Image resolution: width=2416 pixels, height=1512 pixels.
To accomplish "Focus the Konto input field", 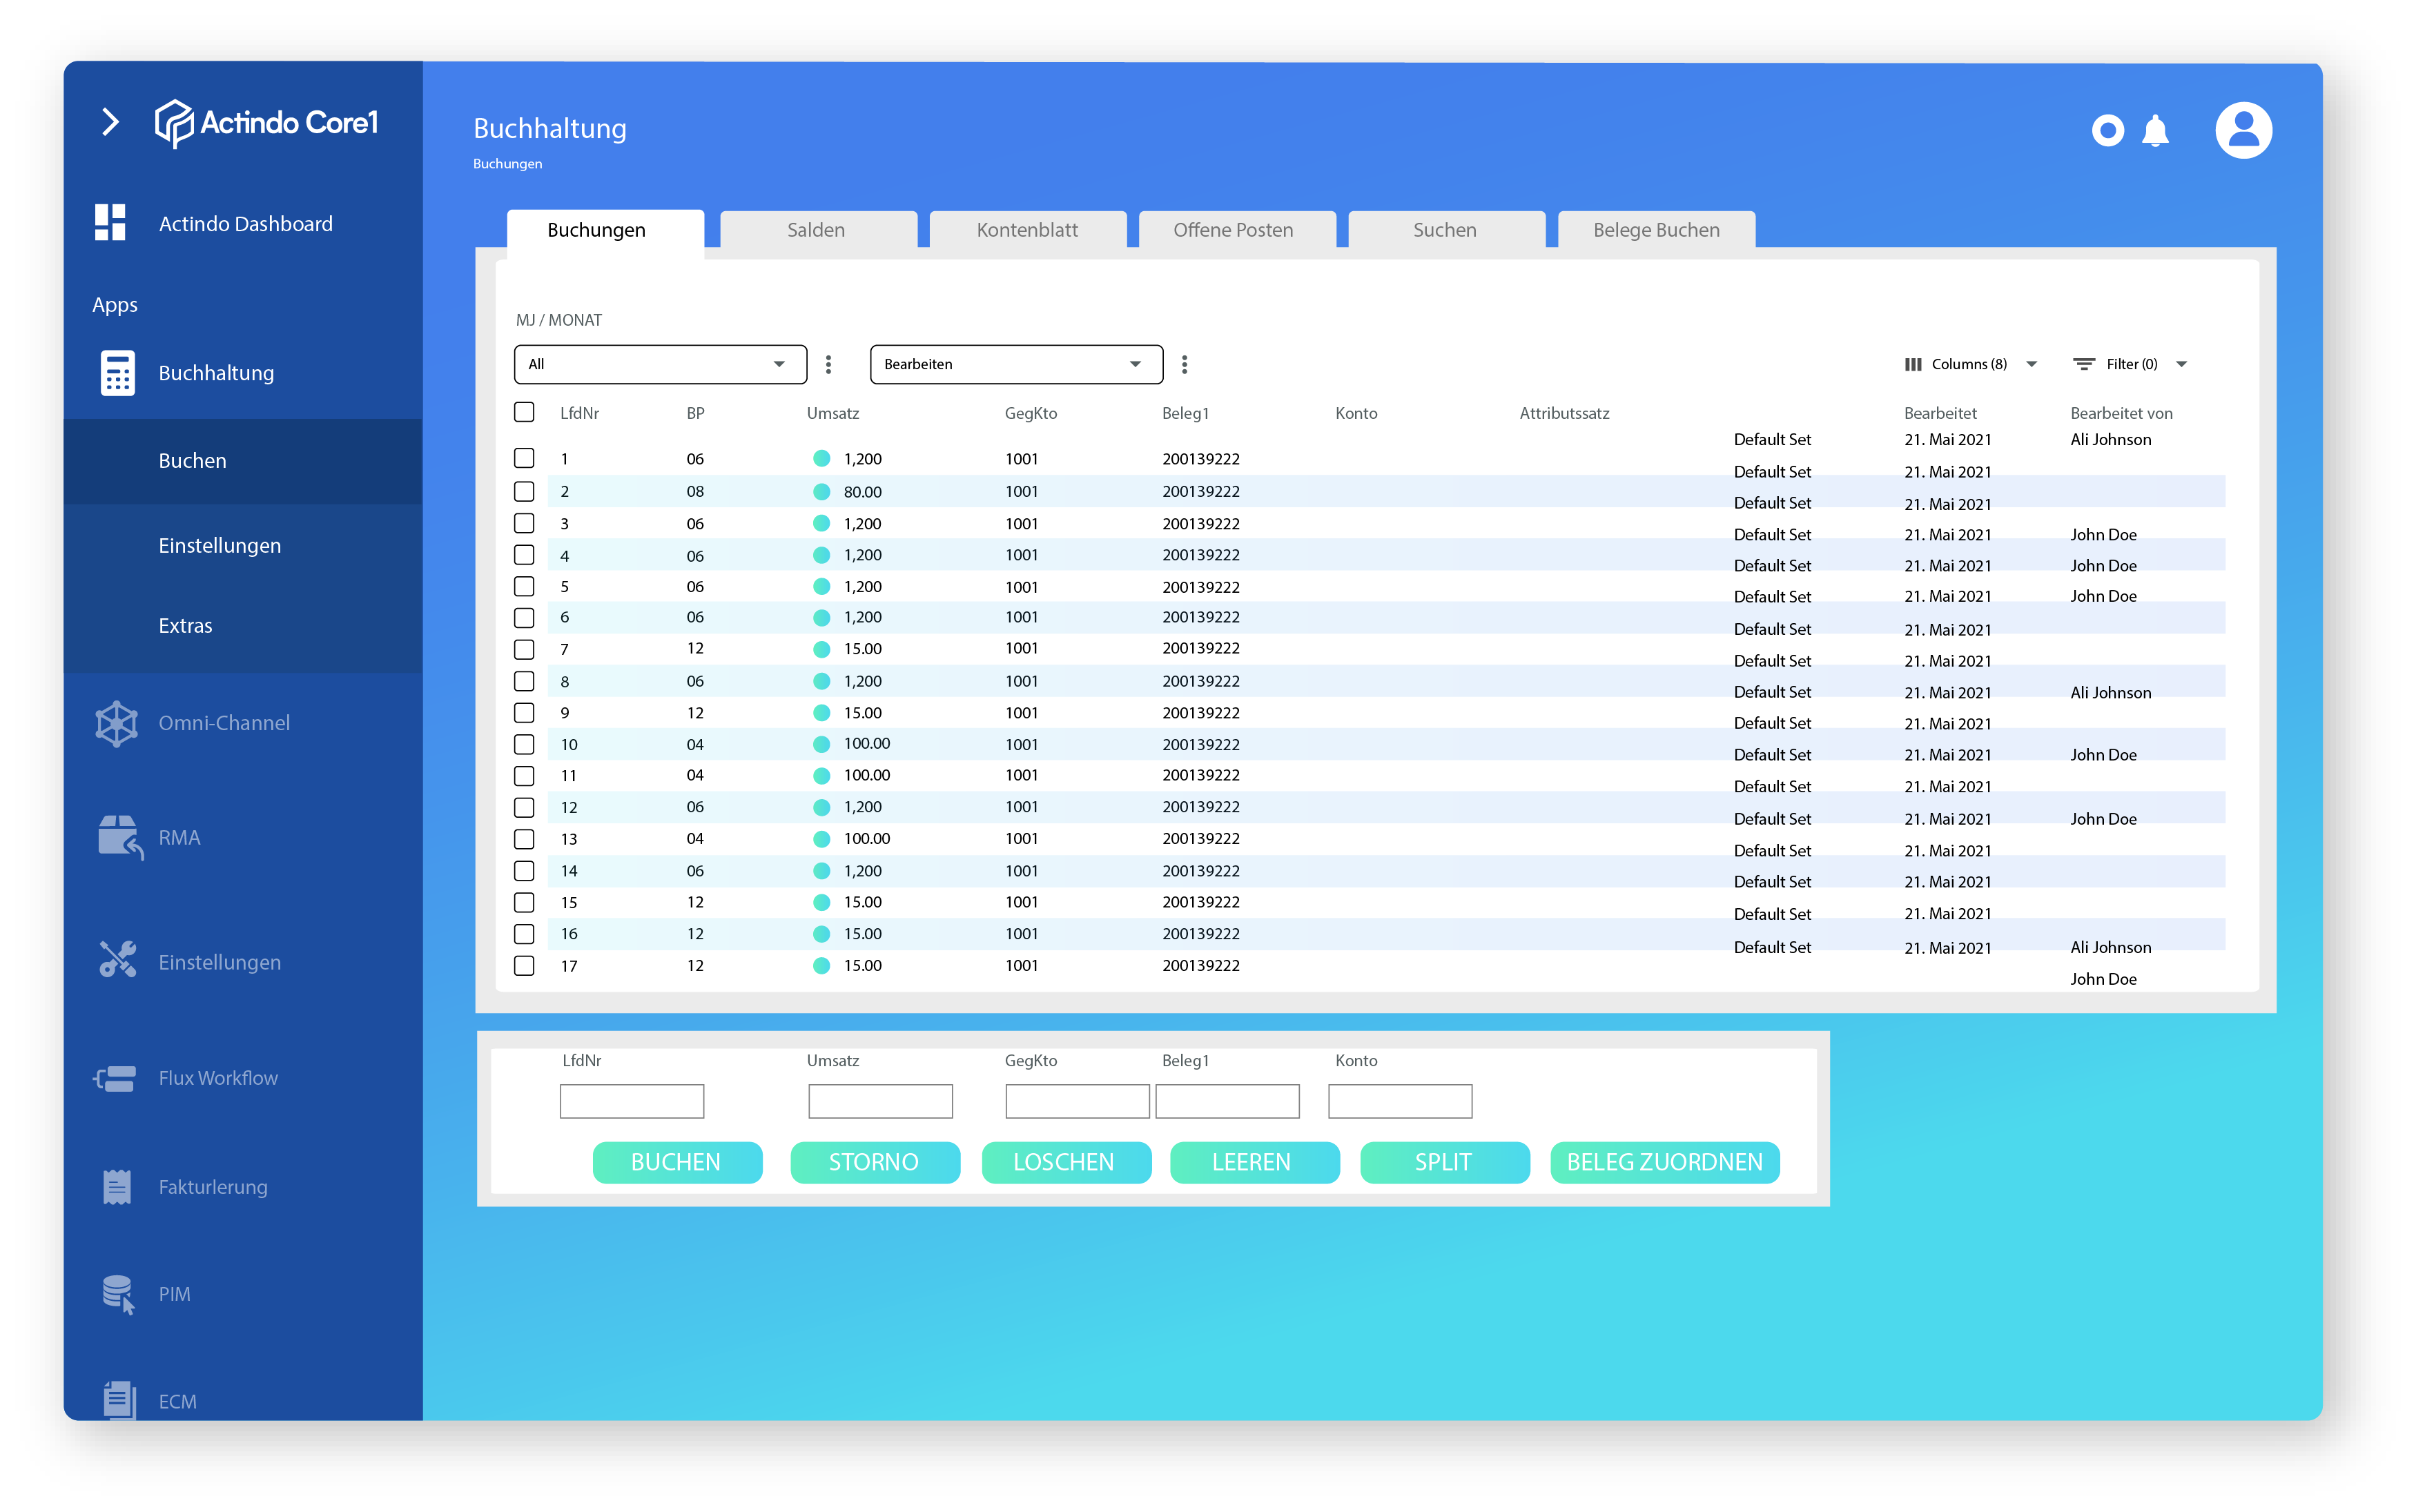I will click(x=1400, y=1101).
